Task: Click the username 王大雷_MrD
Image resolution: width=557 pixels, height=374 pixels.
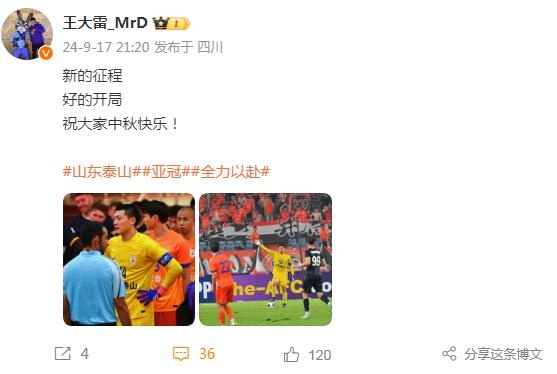Action: tap(105, 23)
